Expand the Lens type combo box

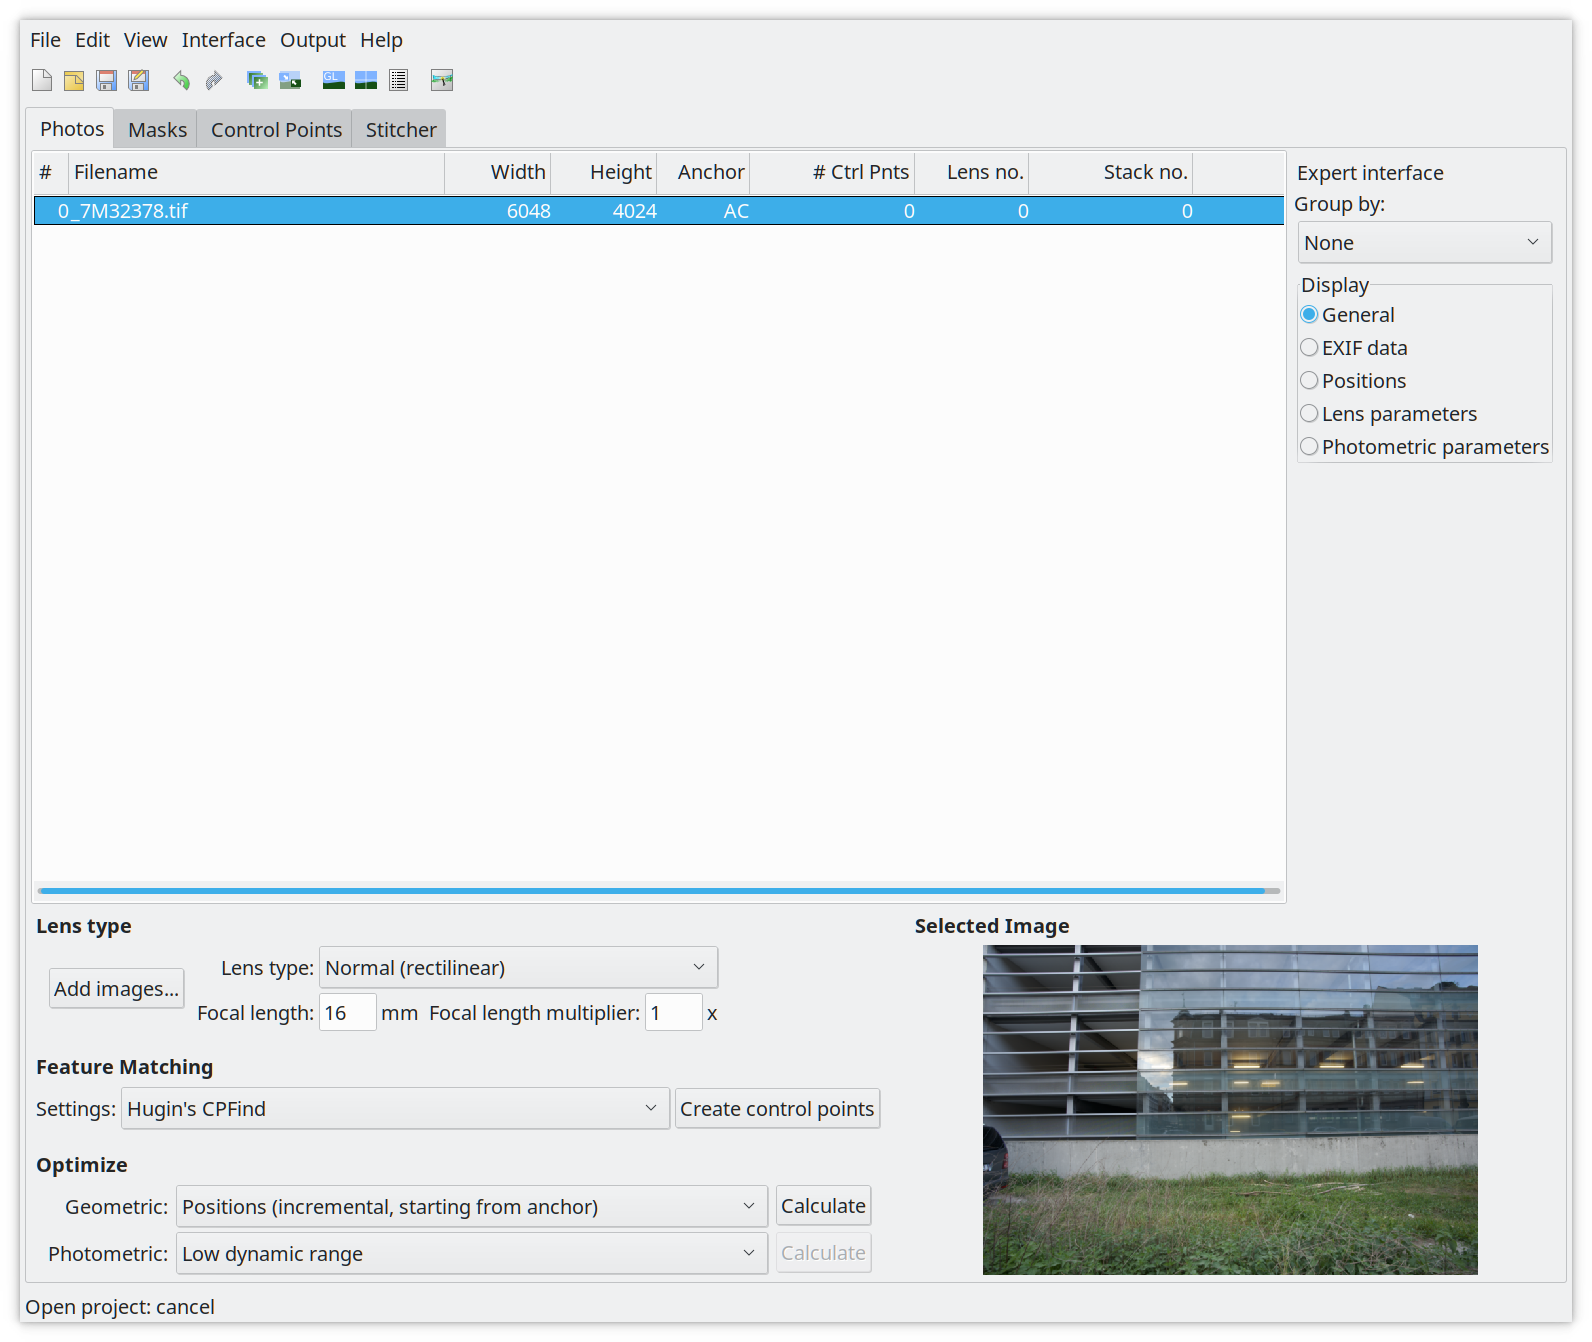518,968
